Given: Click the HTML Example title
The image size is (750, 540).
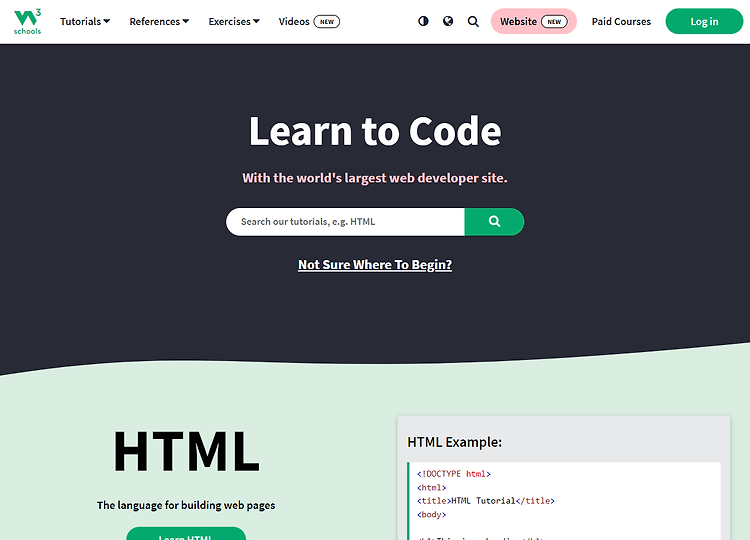Looking at the screenshot, I should tap(454, 442).
